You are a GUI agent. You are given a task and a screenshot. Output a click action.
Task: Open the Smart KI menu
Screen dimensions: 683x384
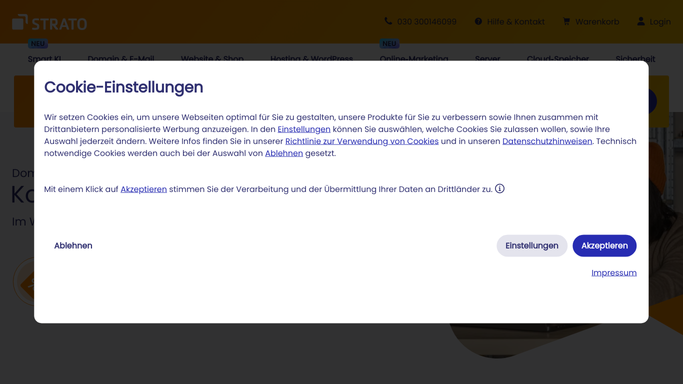tap(44, 58)
